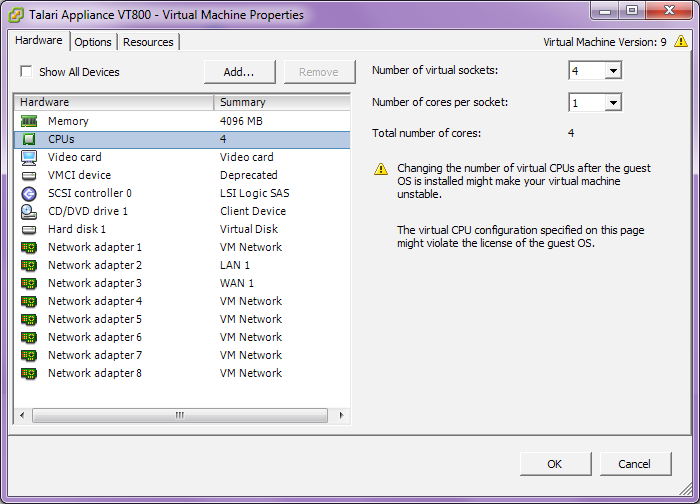Screen dimensions: 700x504
Task: Click the hardware list scroll left arrow
Action: (22, 415)
